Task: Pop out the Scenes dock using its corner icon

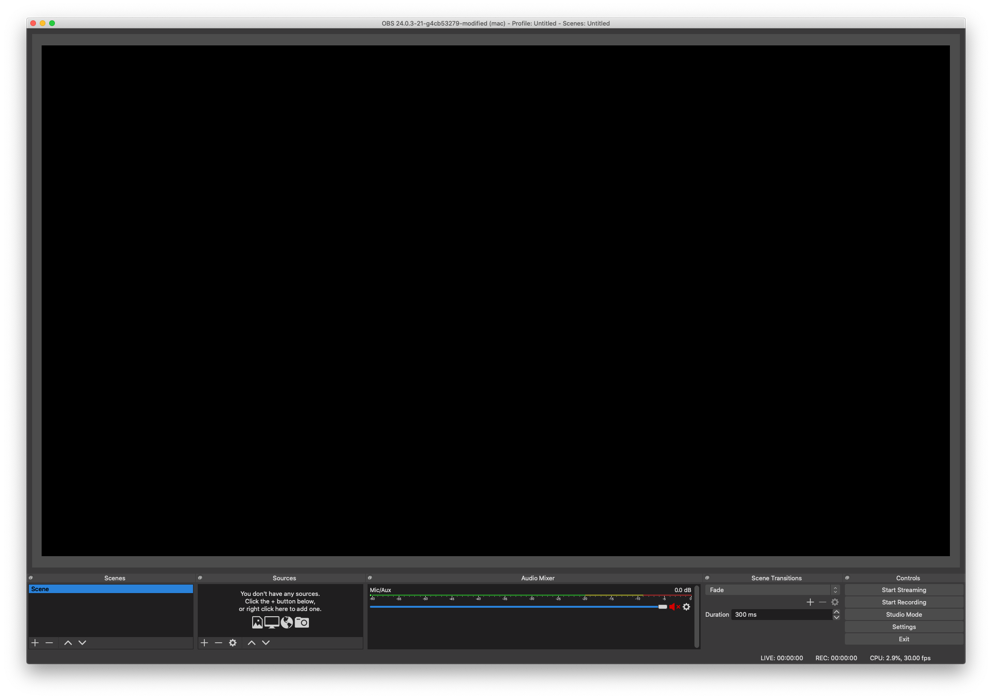Action: coord(31,578)
